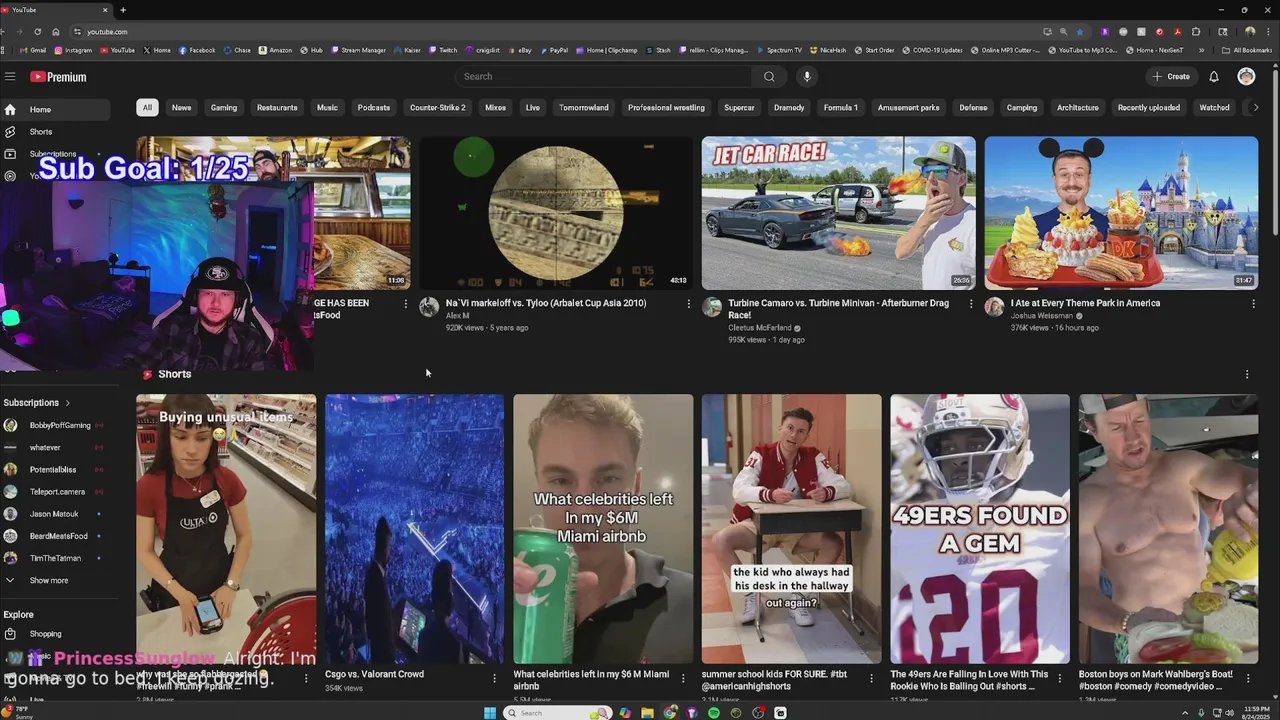Click the YouTube search field
1280x720 pixels.
(603, 76)
